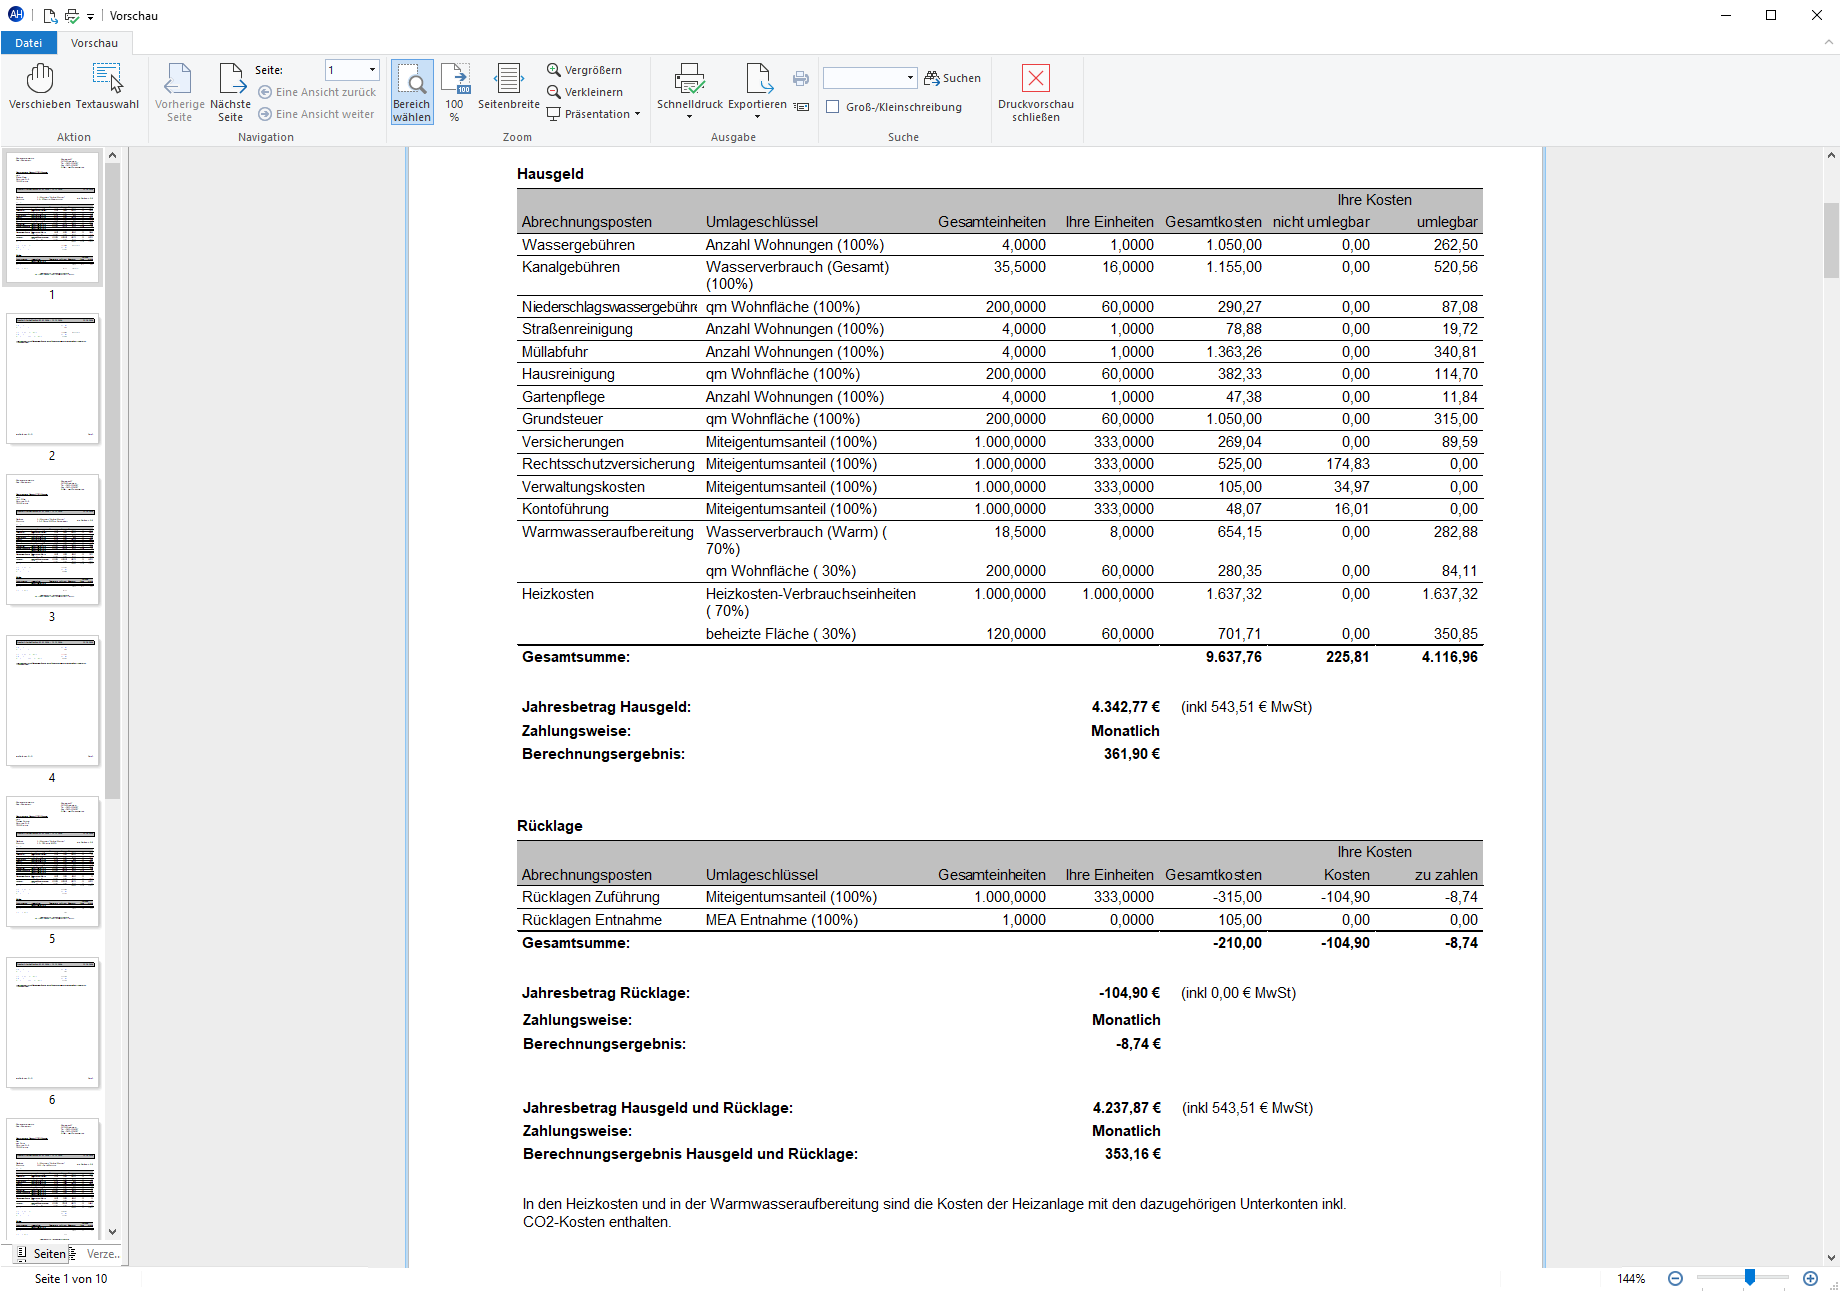Click the quick access quick print icon
This screenshot has width=1841, height=1292.
pos(72,16)
